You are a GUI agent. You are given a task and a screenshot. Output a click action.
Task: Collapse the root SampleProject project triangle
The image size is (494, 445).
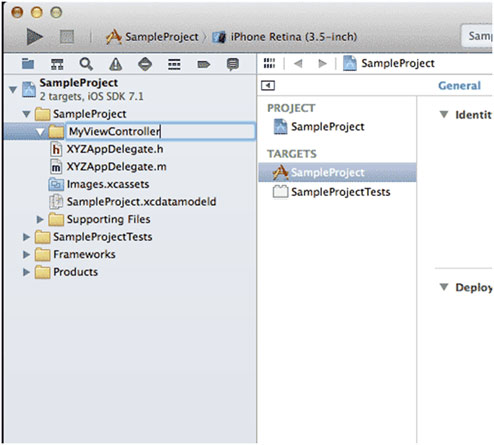[x=13, y=90]
